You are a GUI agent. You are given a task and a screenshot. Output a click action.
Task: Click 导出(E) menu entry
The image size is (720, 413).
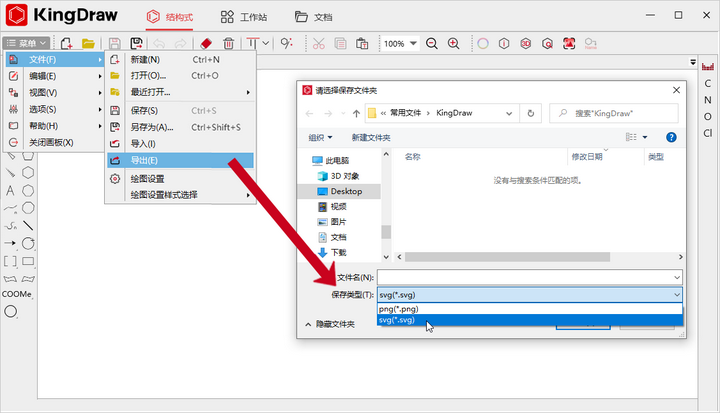pyautogui.click(x=180, y=160)
